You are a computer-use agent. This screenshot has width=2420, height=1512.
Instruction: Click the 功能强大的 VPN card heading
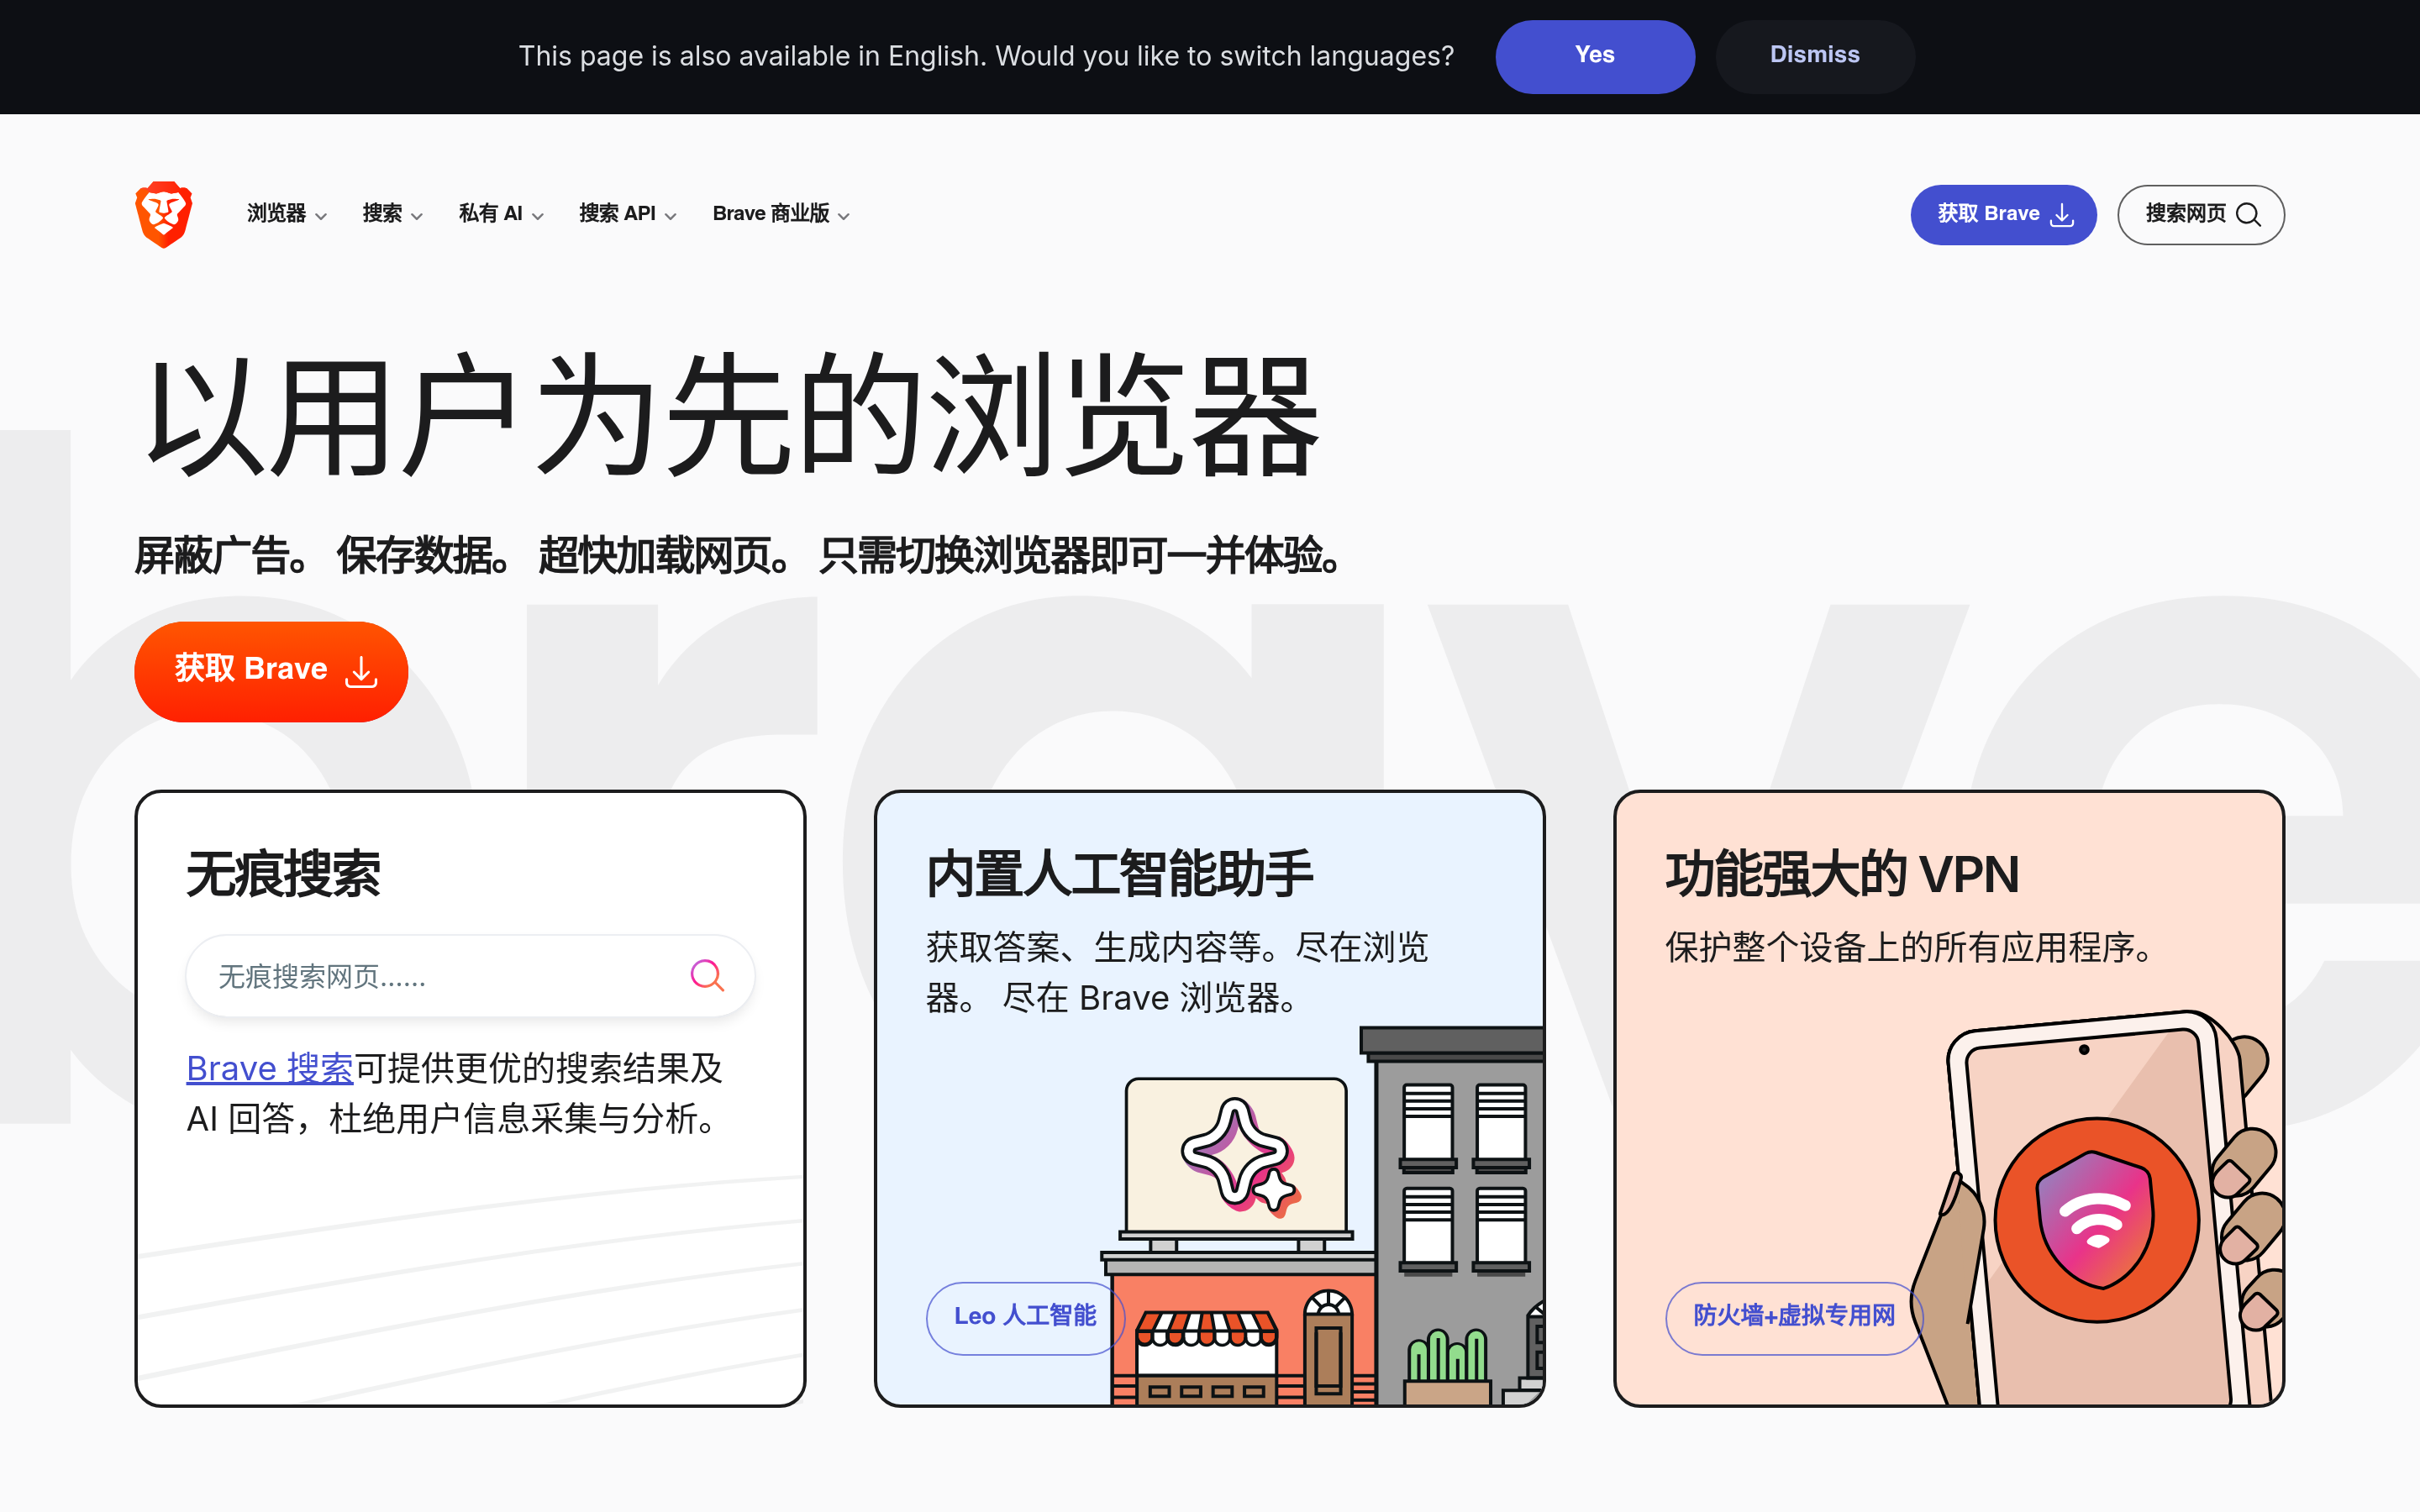pyautogui.click(x=1842, y=873)
